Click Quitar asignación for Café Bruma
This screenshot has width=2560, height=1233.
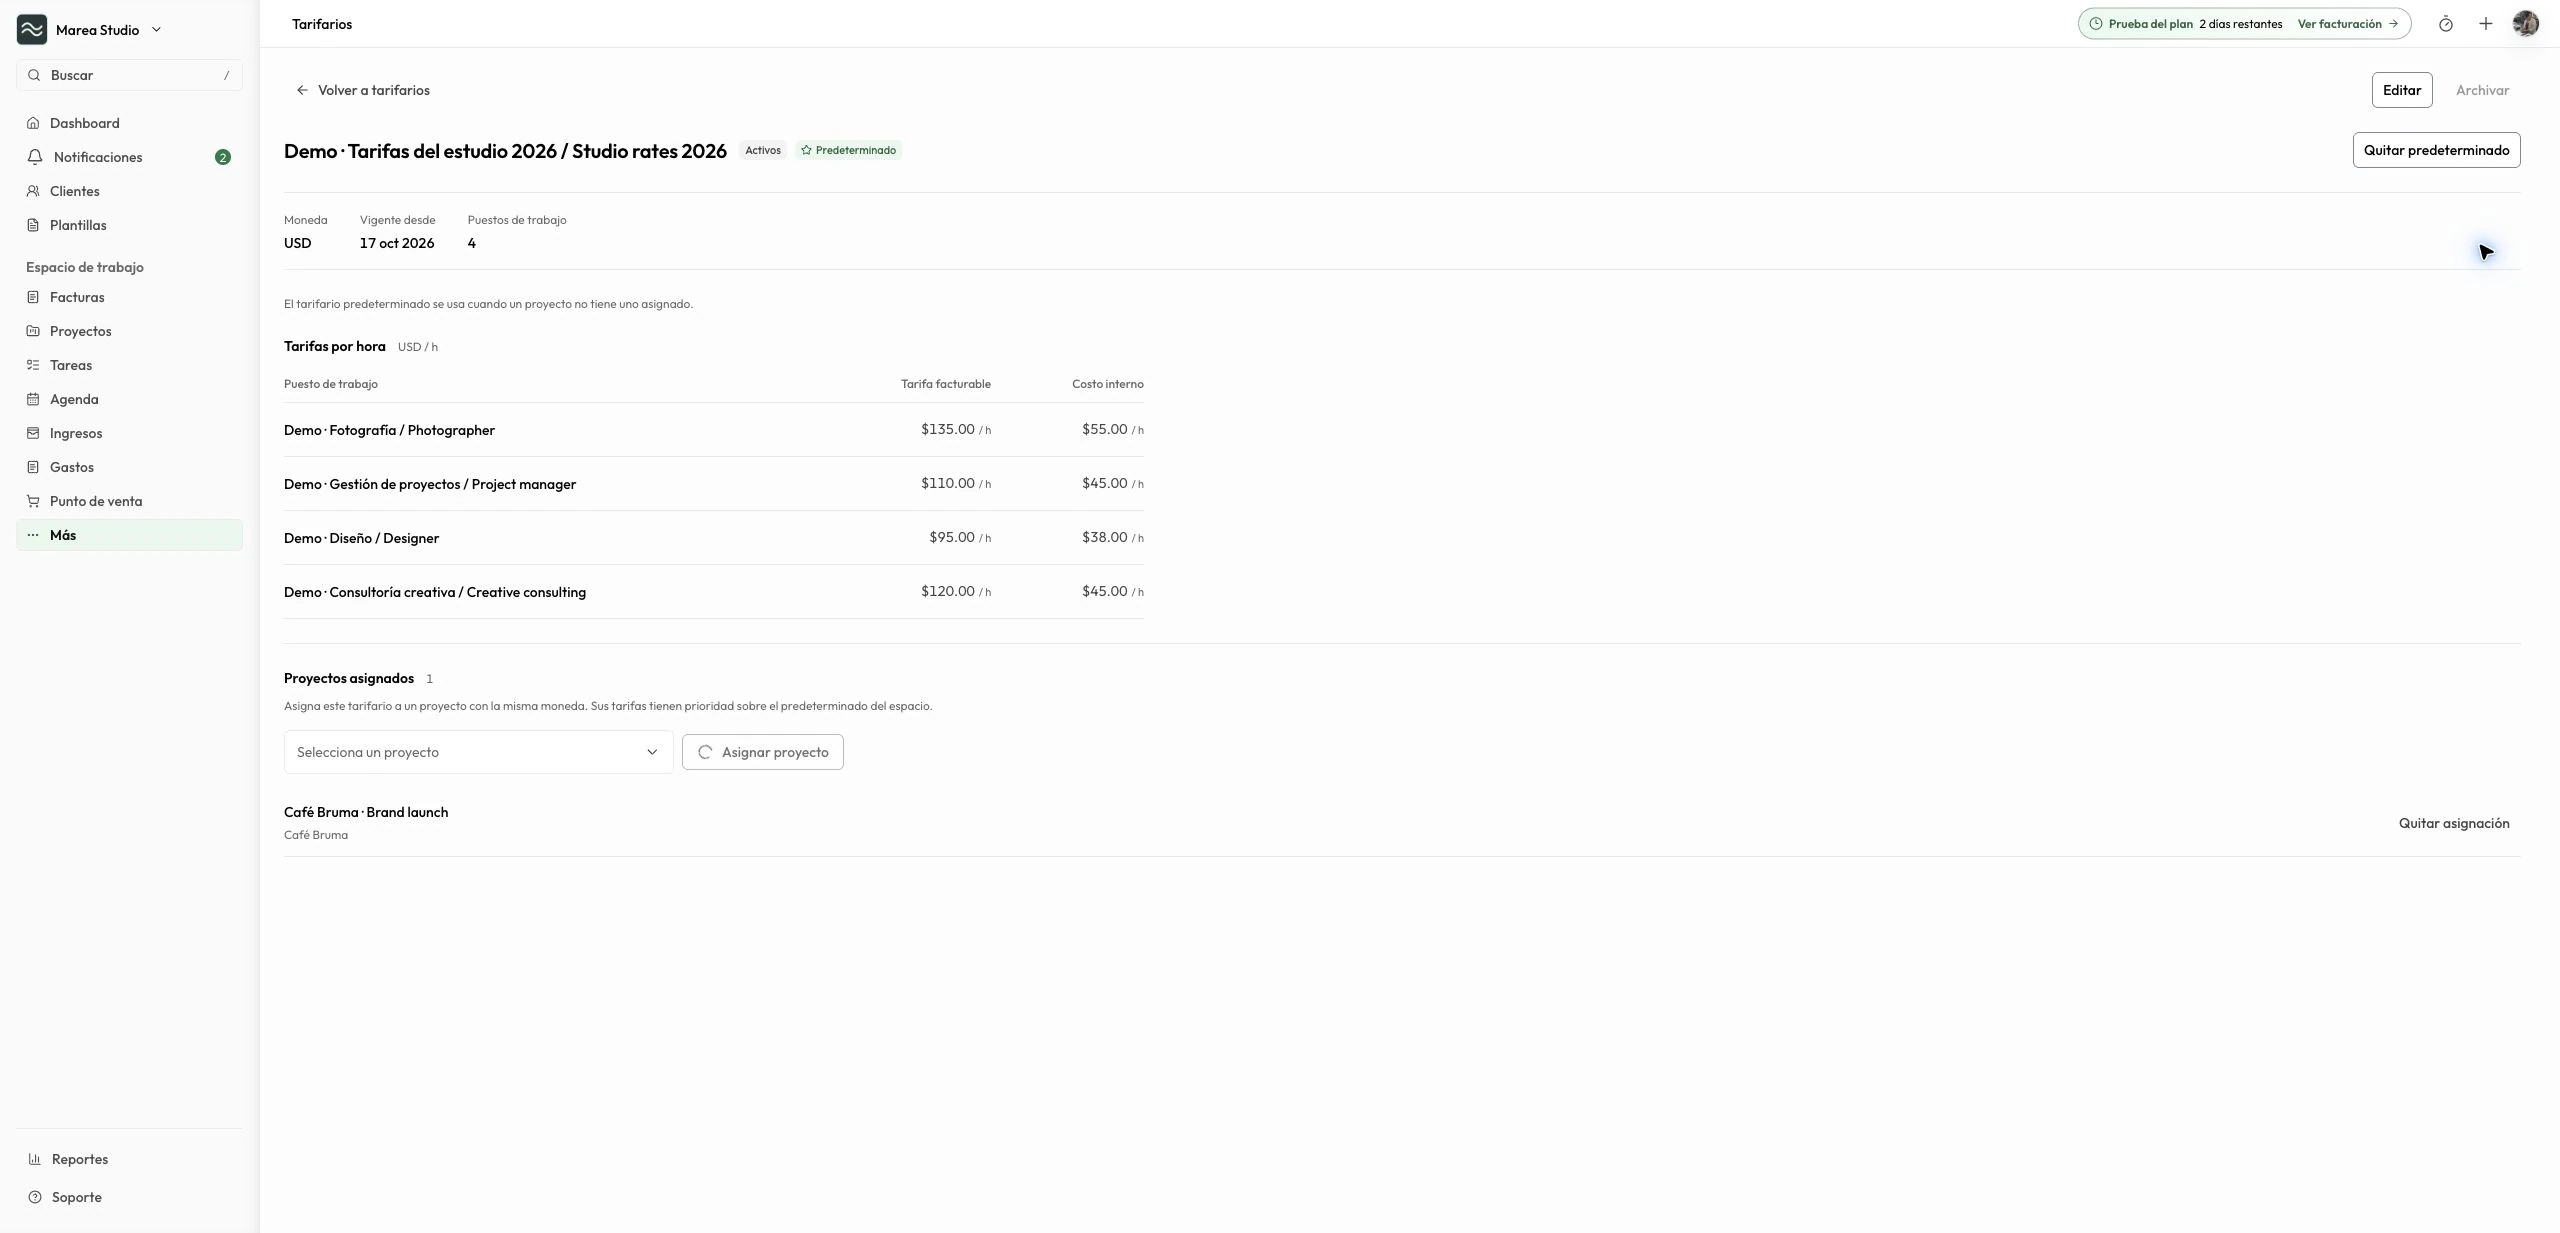click(2454, 823)
